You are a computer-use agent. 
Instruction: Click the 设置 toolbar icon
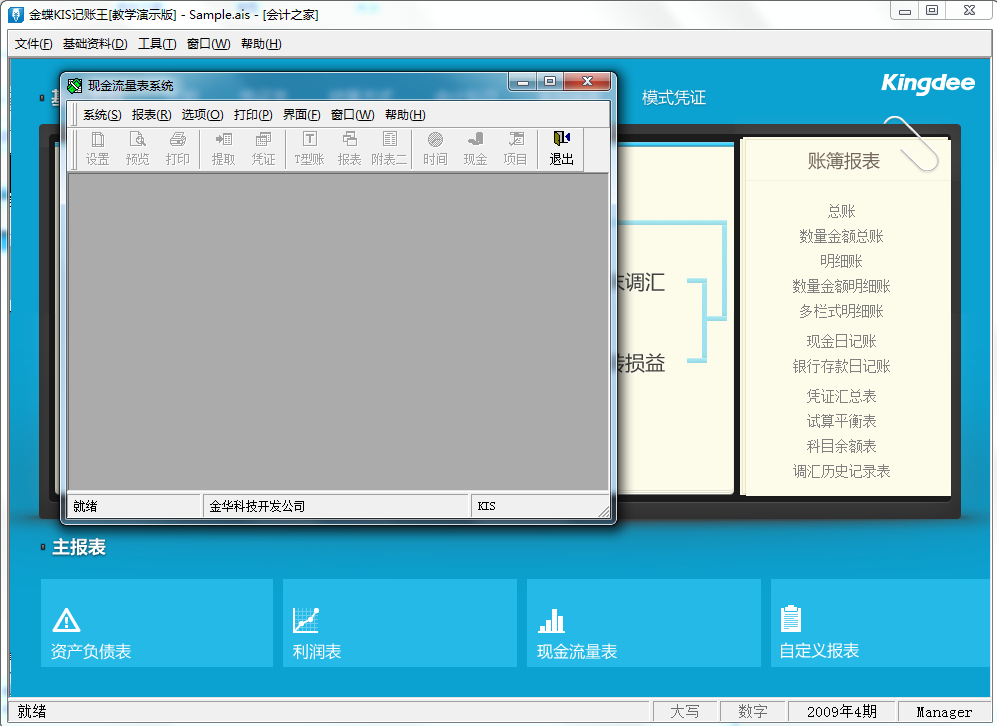[97, 149]
